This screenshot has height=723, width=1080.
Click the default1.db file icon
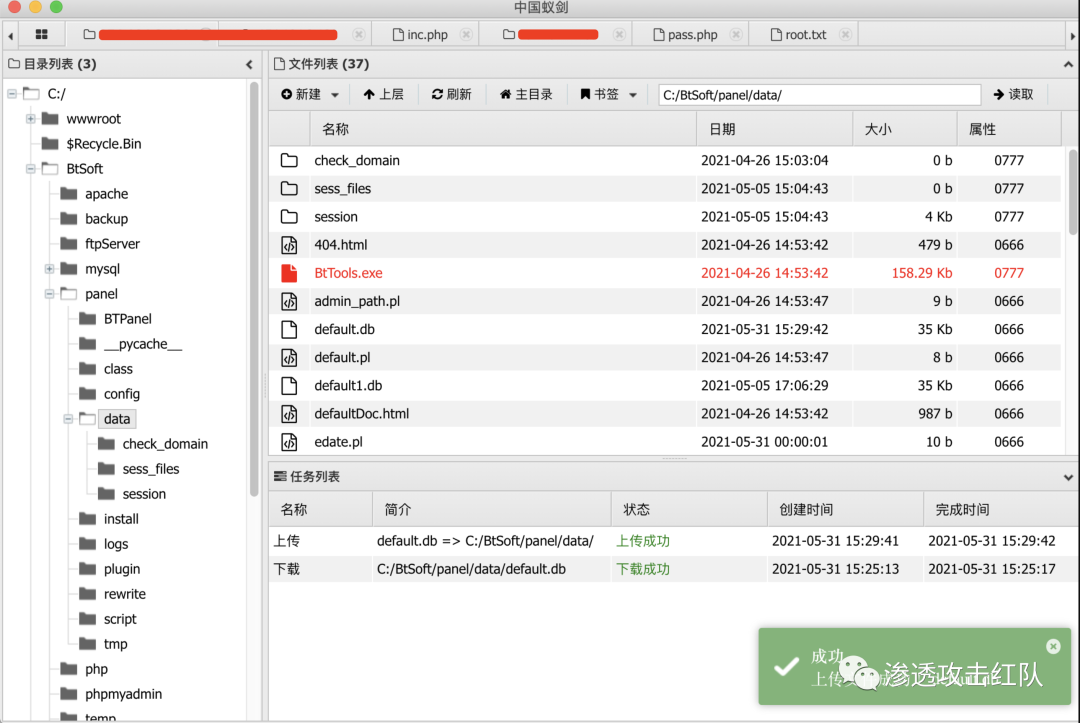(289, 386)
